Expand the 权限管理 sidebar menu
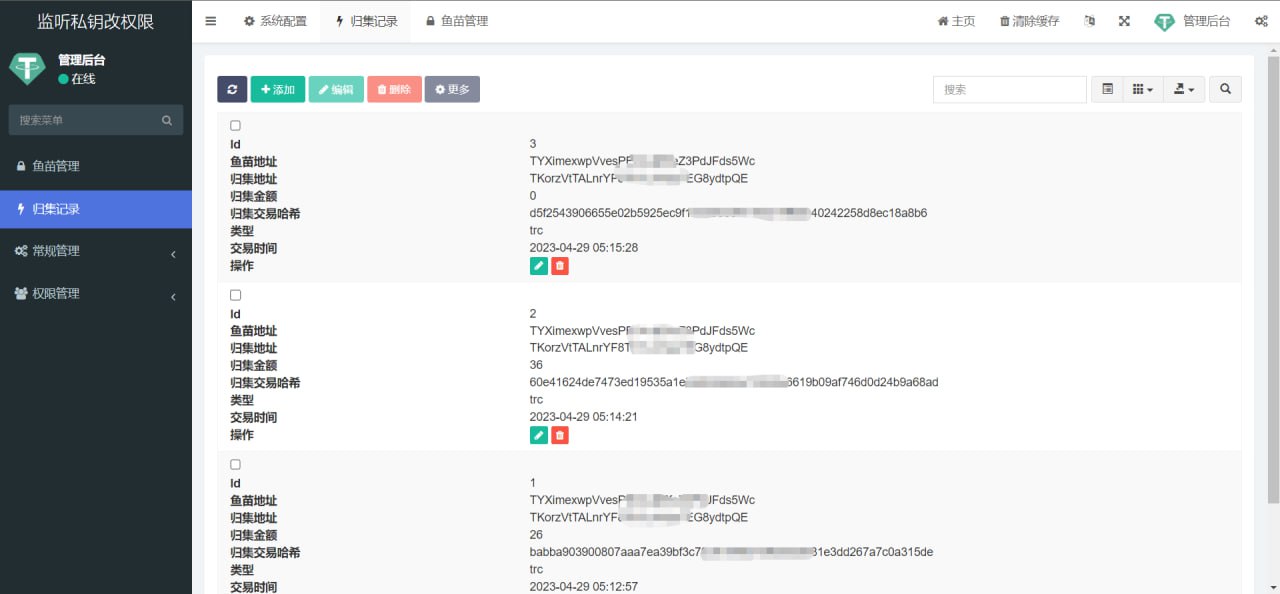Image resolution: width=1280 pixels, height=594 pixels. 95,294
